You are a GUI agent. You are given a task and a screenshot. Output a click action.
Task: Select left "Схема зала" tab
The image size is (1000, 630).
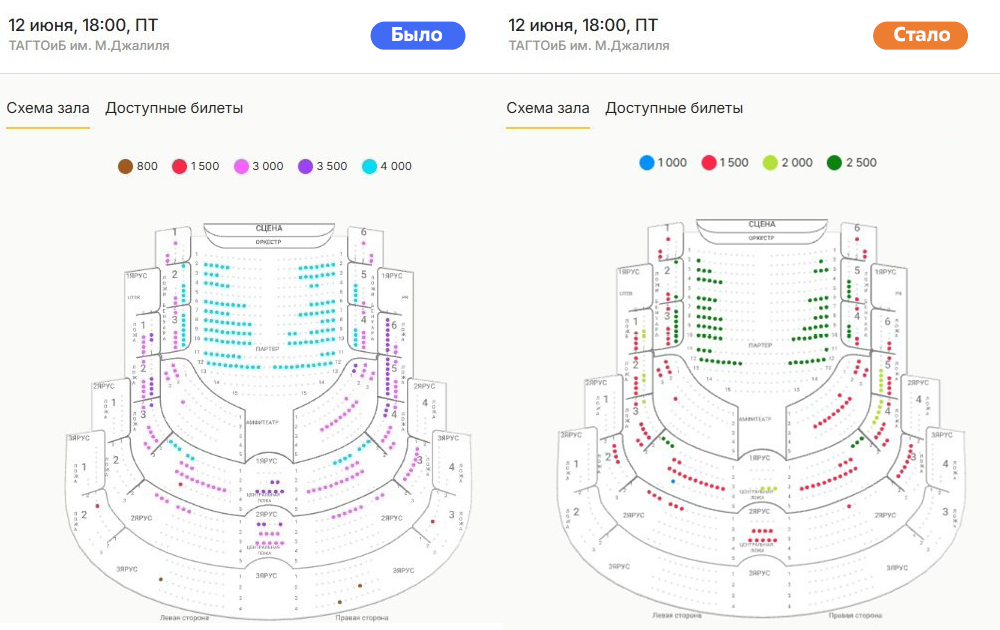pyautogui.click(x=48, y=108)
